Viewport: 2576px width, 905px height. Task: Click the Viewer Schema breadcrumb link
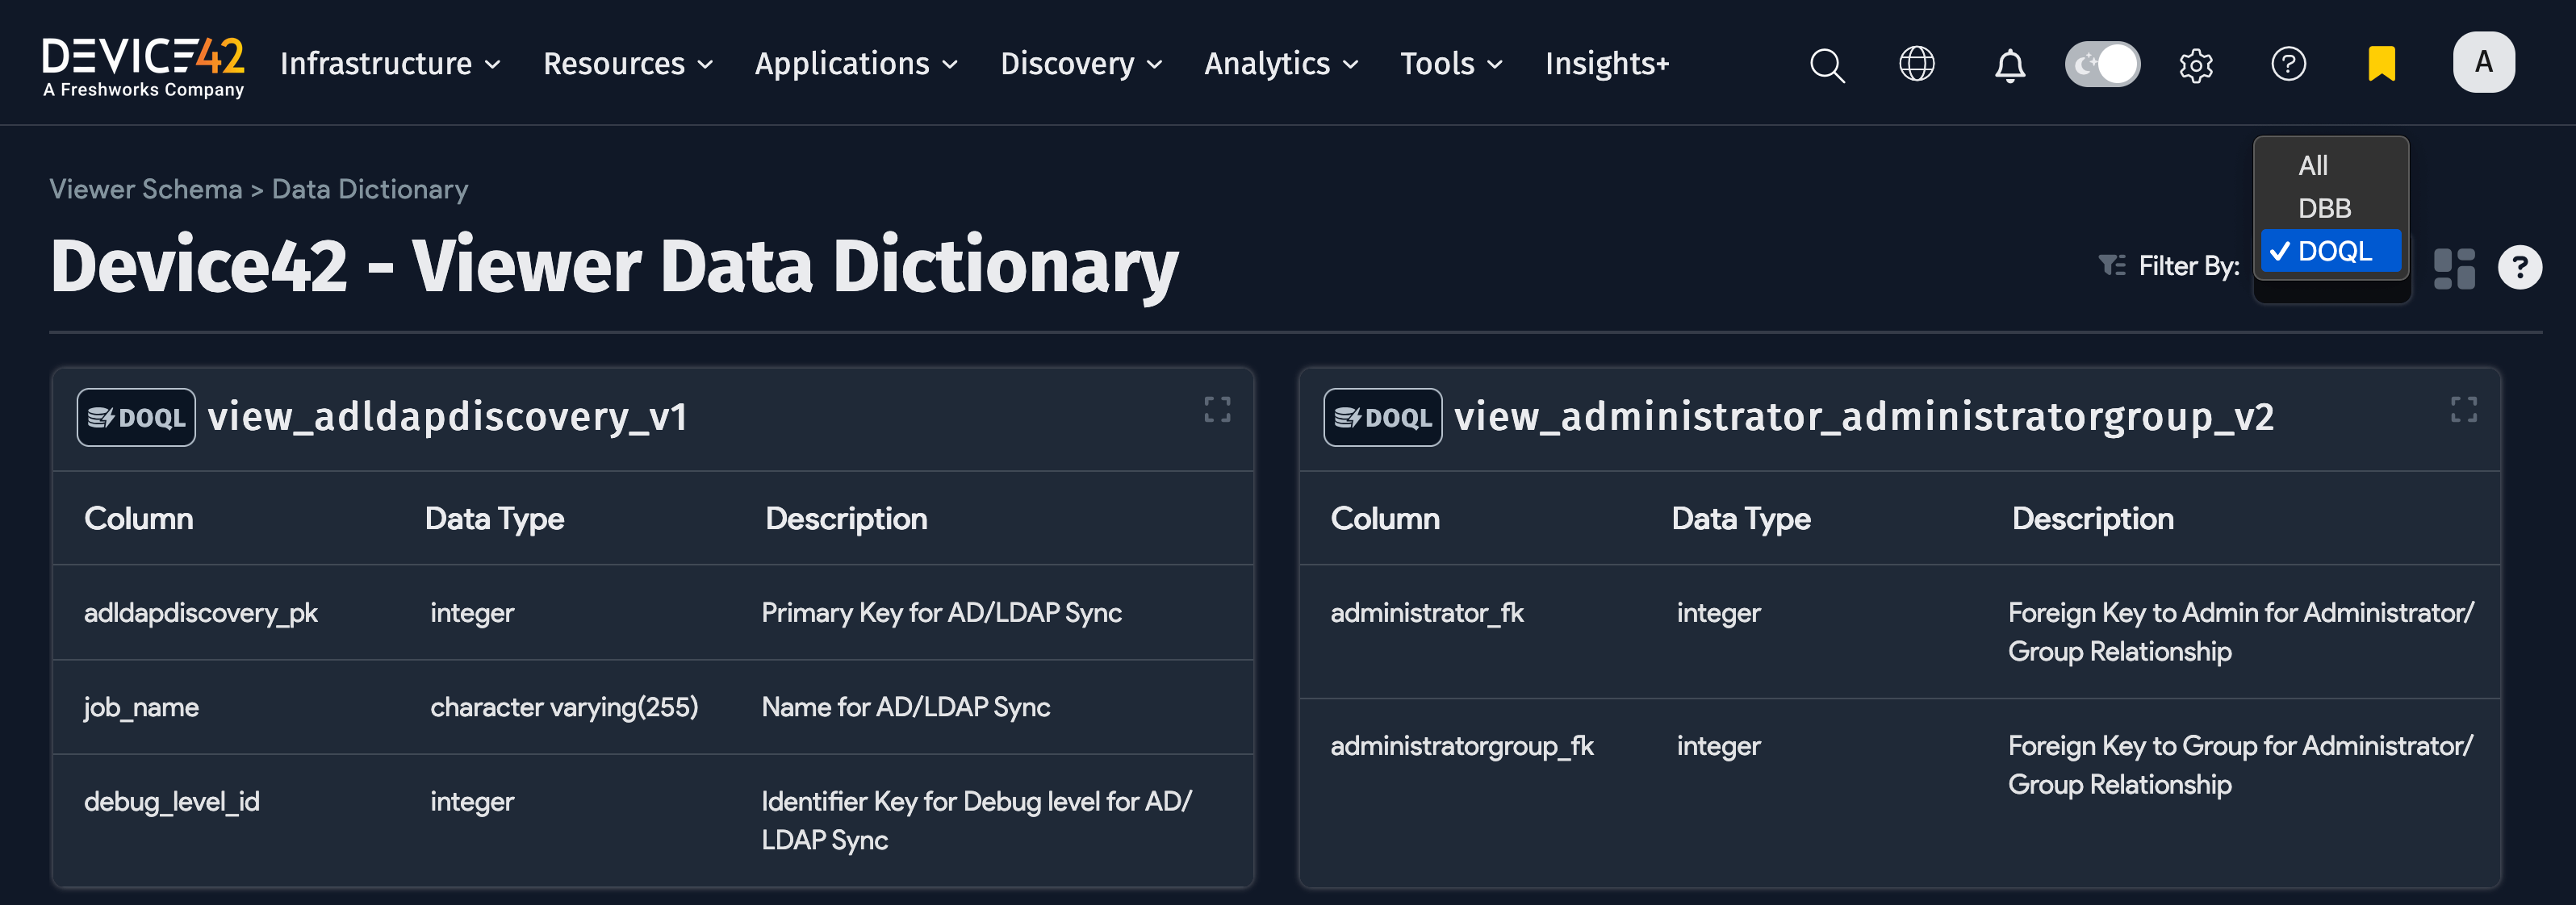click(145, 188)
